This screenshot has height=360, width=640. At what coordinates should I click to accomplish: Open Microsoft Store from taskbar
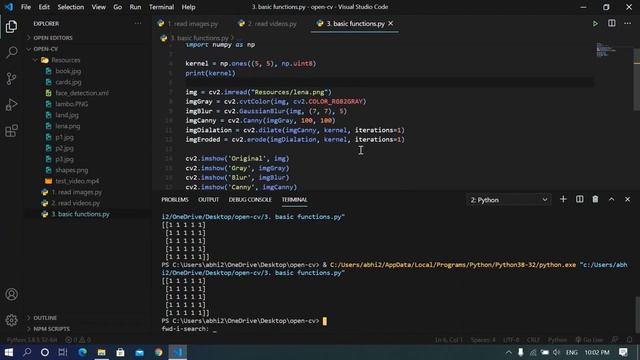(120, 352)
